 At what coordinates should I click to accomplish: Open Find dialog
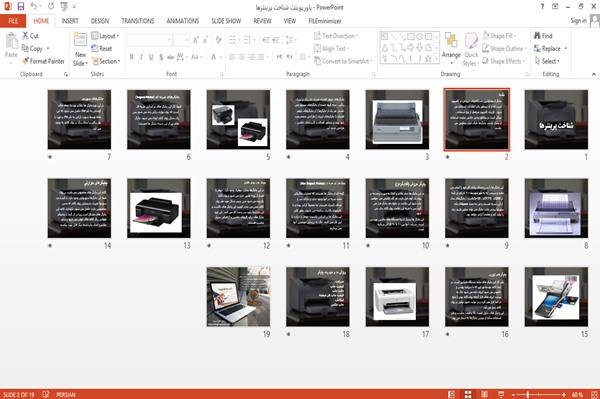[543, 36]
